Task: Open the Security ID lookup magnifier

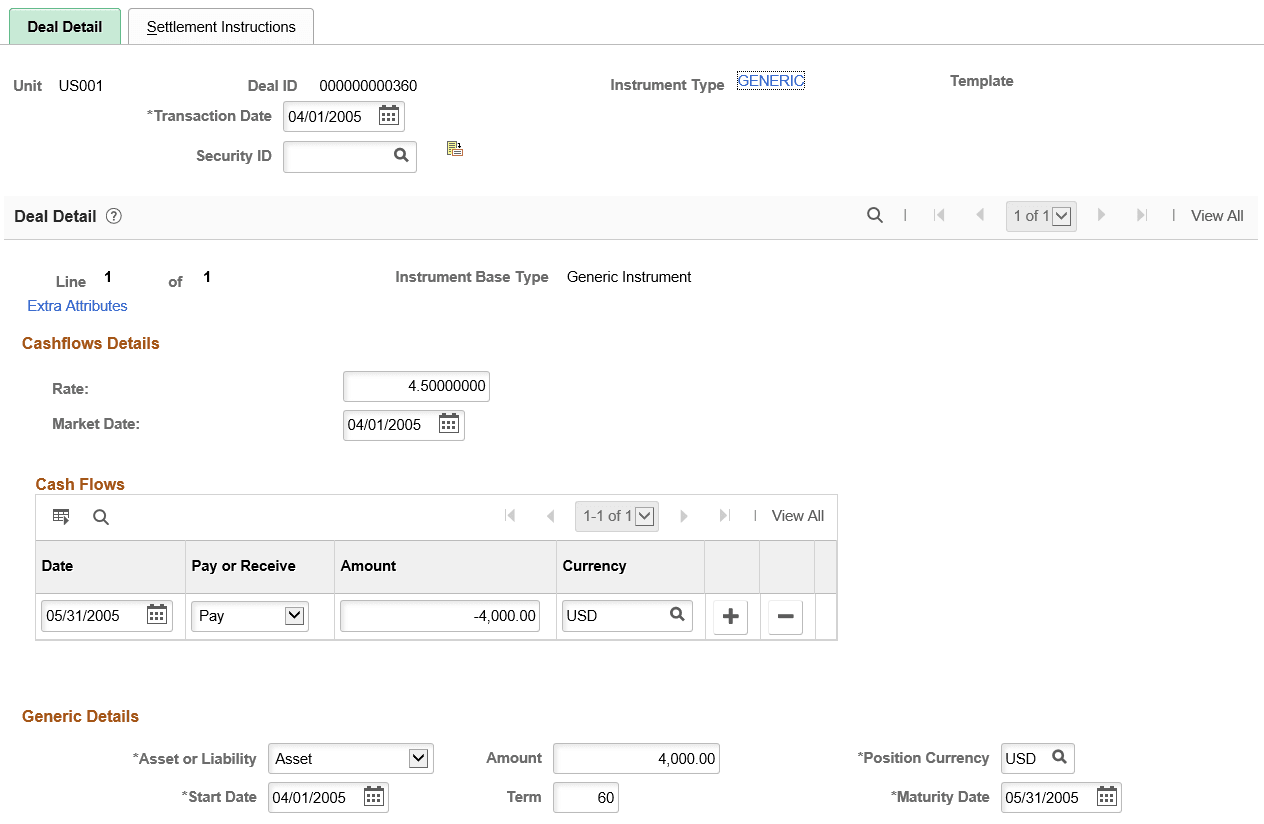Action: coord(401,156)
